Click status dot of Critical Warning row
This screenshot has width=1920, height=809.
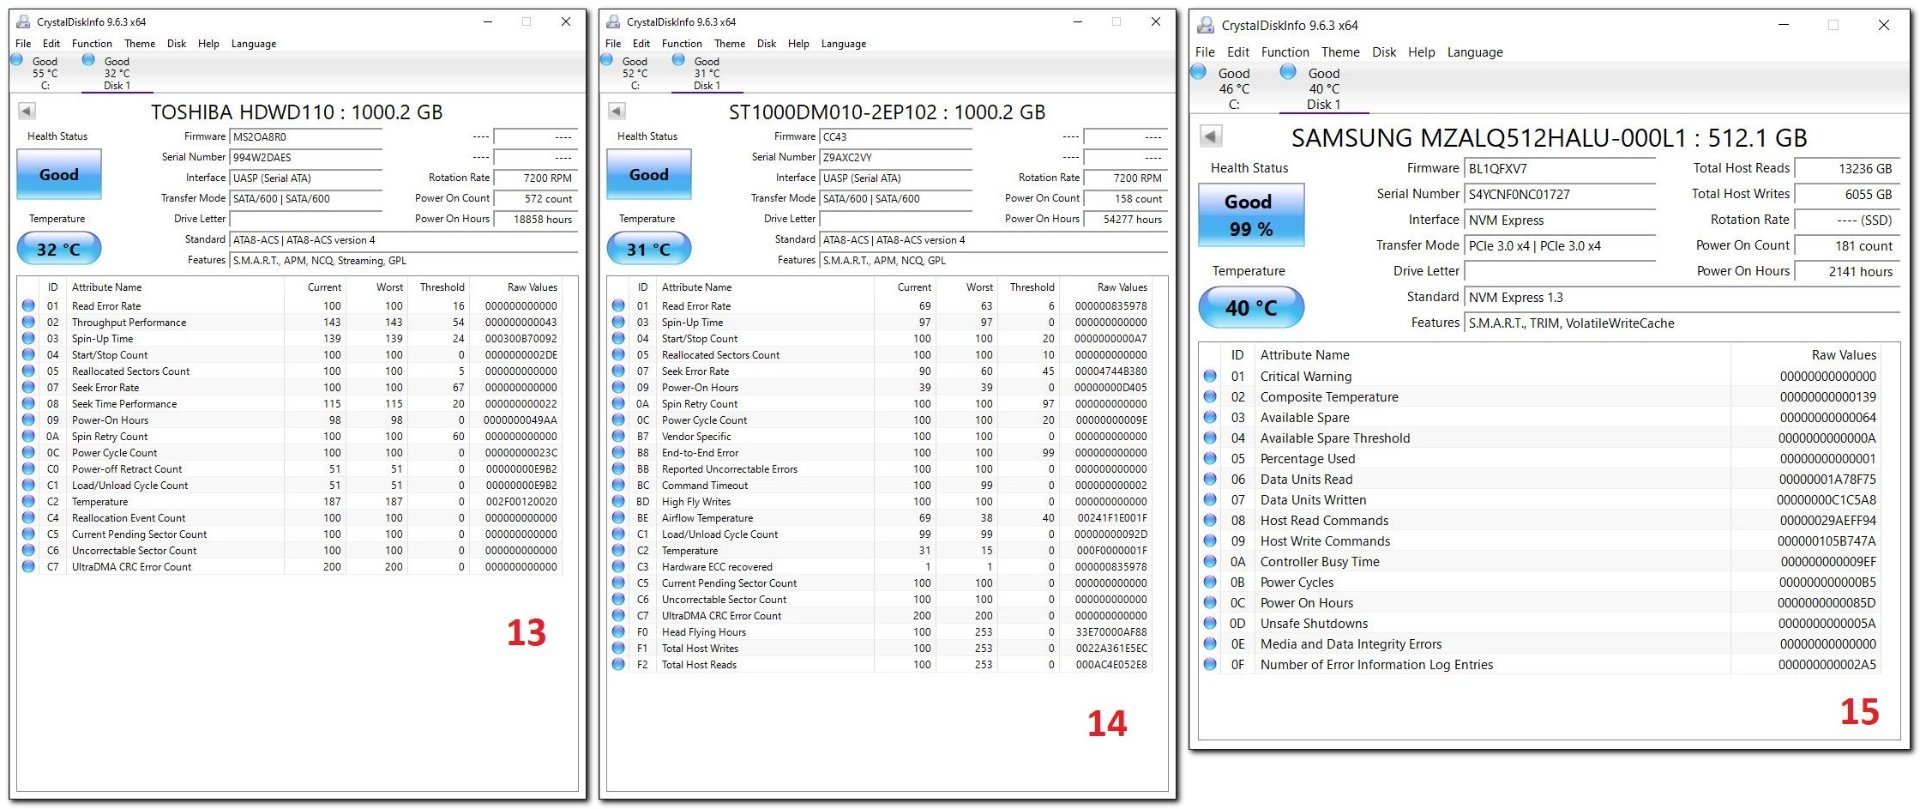tap(1210, 376)
